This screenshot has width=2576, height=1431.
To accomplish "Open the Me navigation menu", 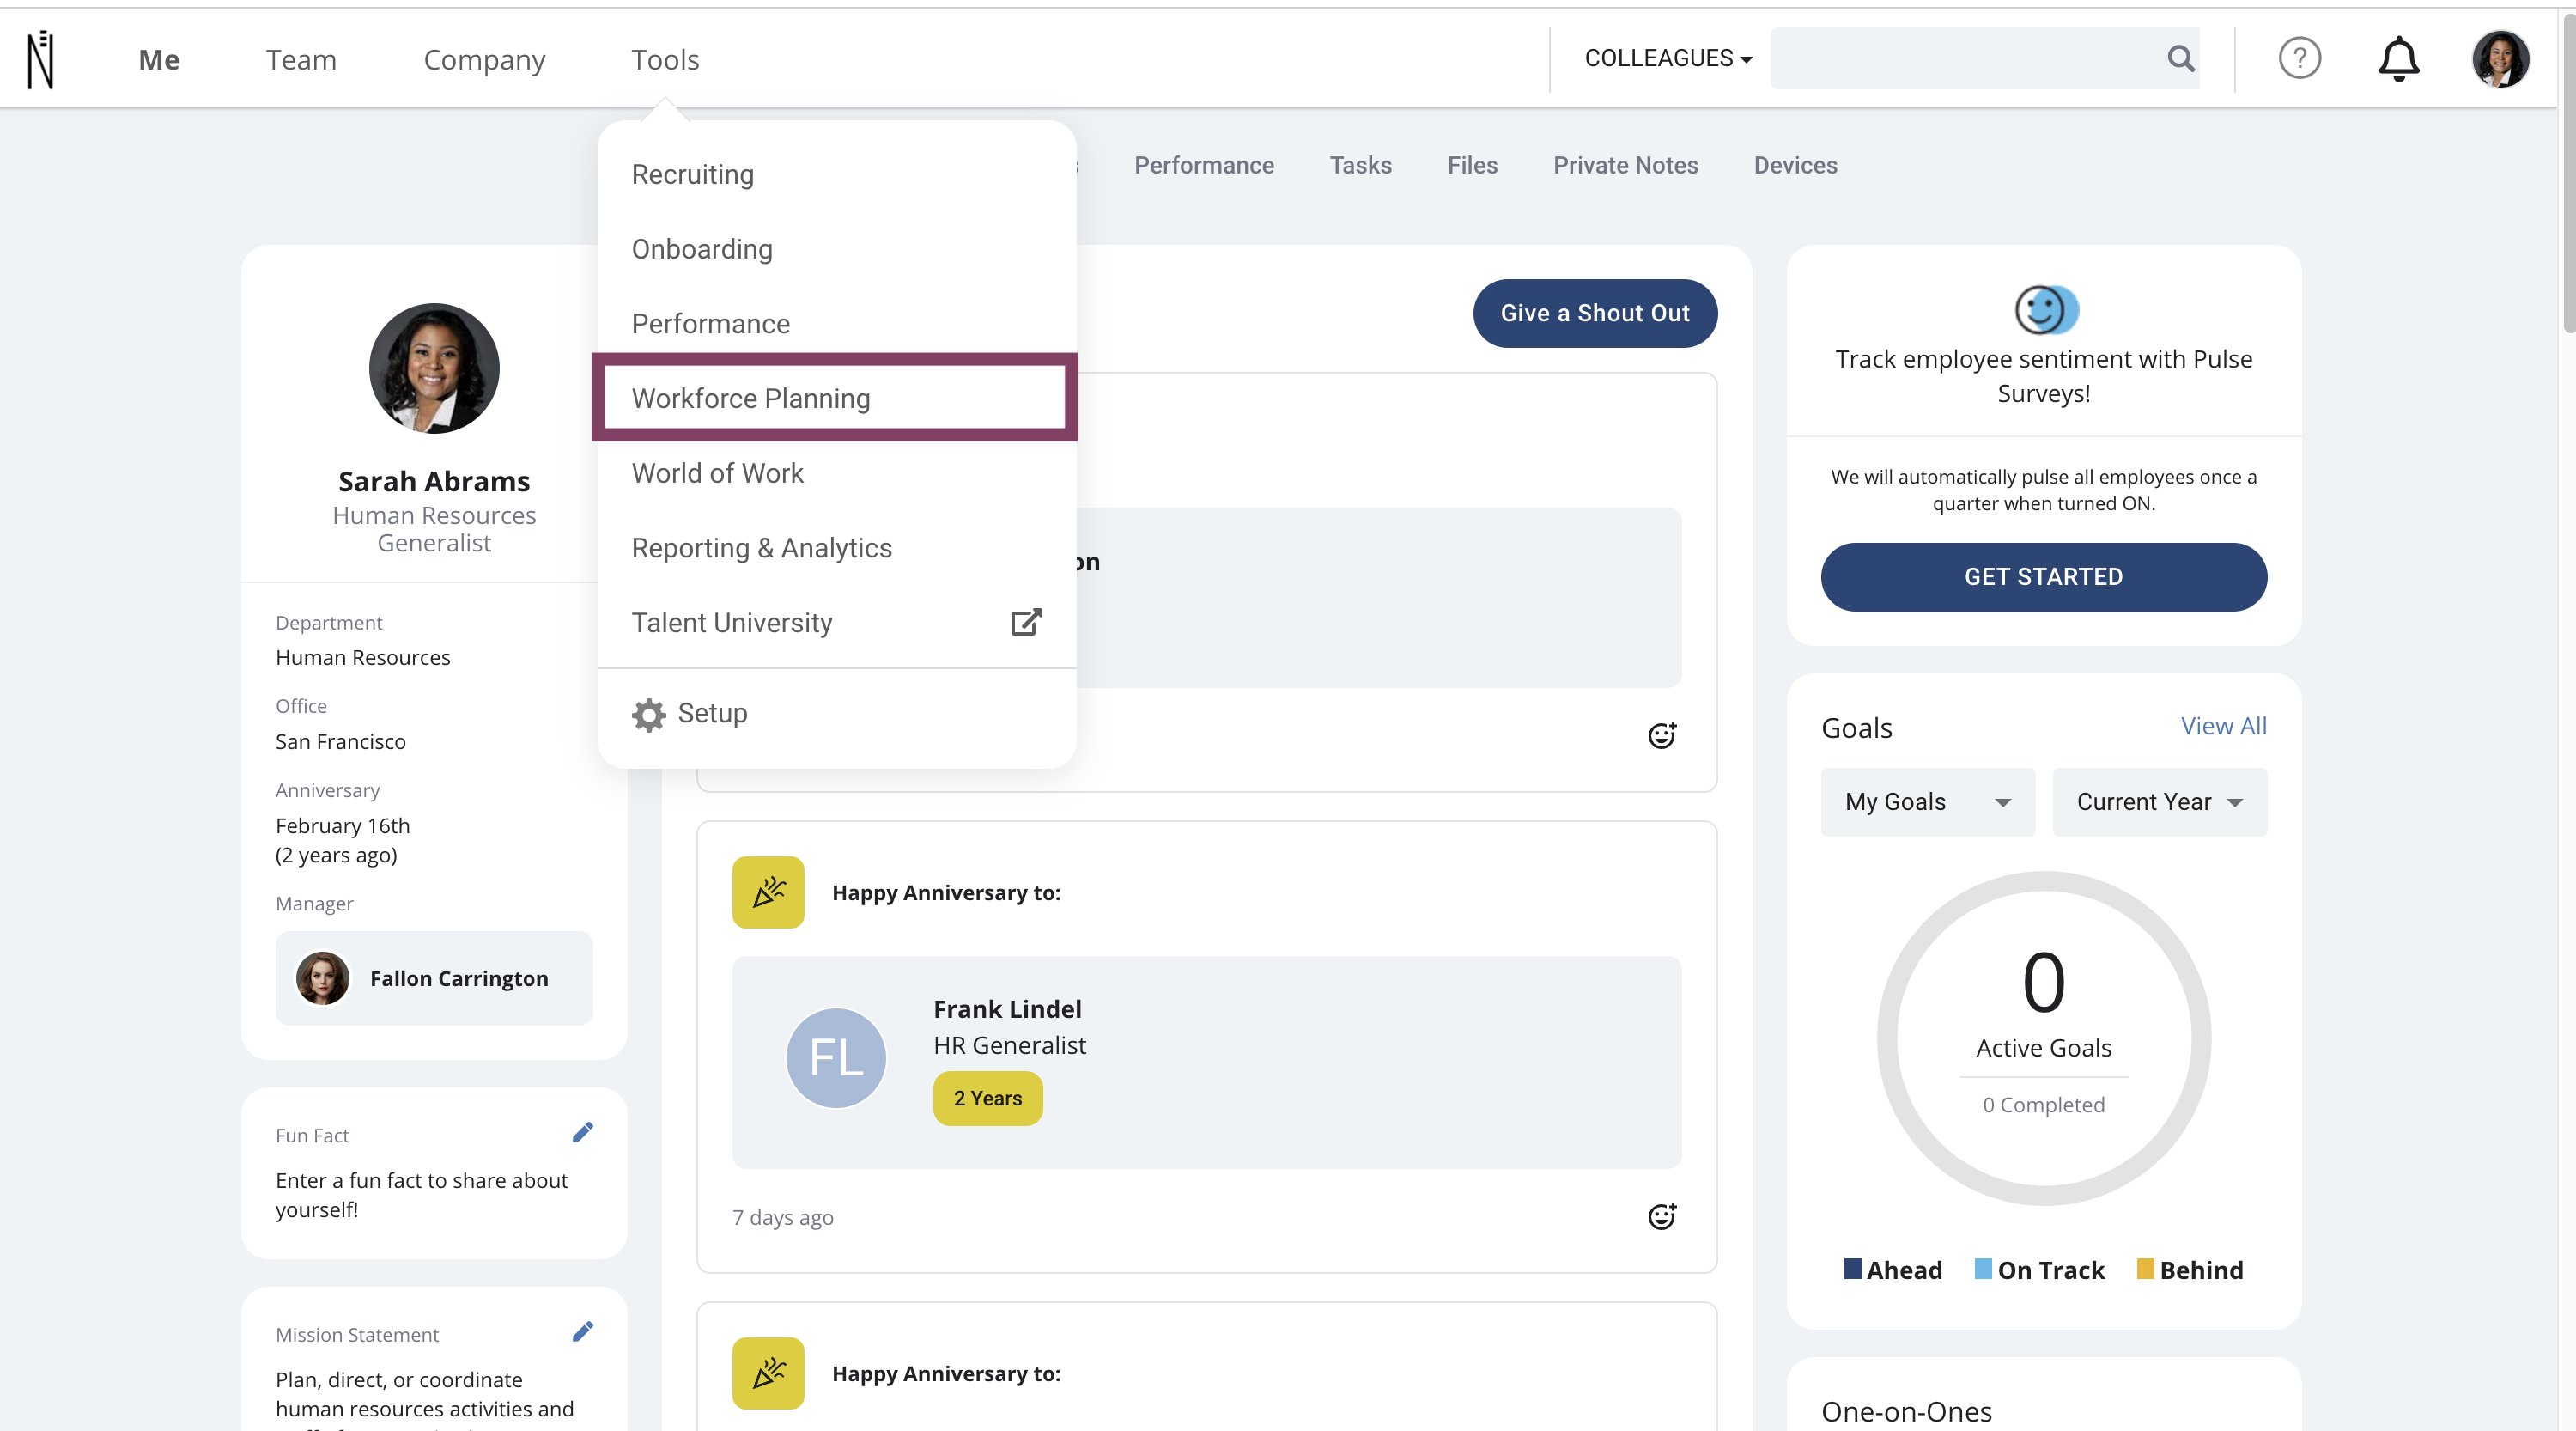I will [159, 59].
